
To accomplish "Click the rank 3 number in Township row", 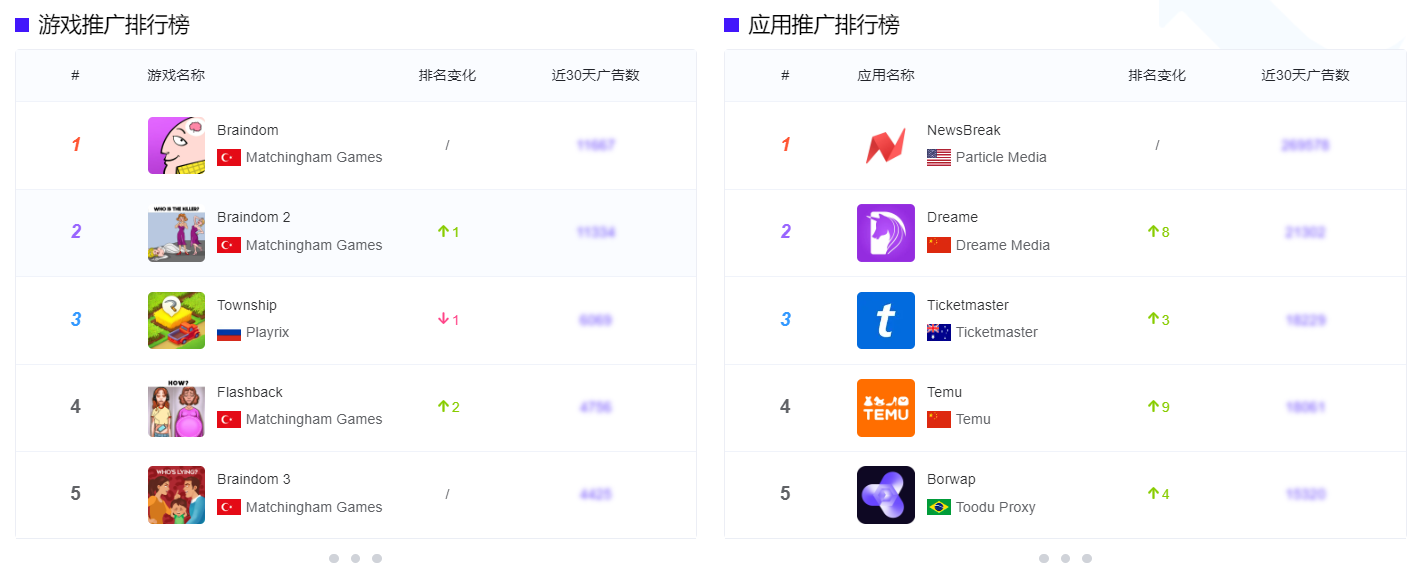I will (75, 320).
